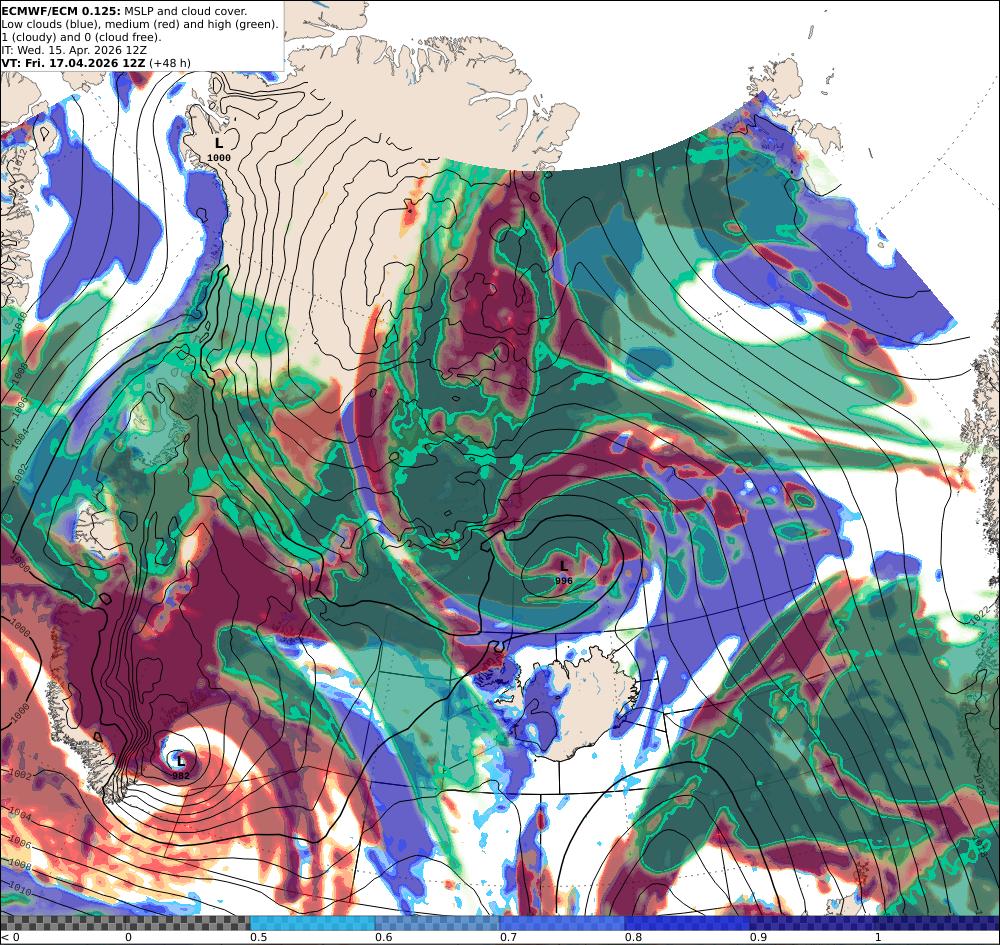Click the '0.9' colorbar tick label
The height and width of the screenshot is (945, 1000).
758,937
